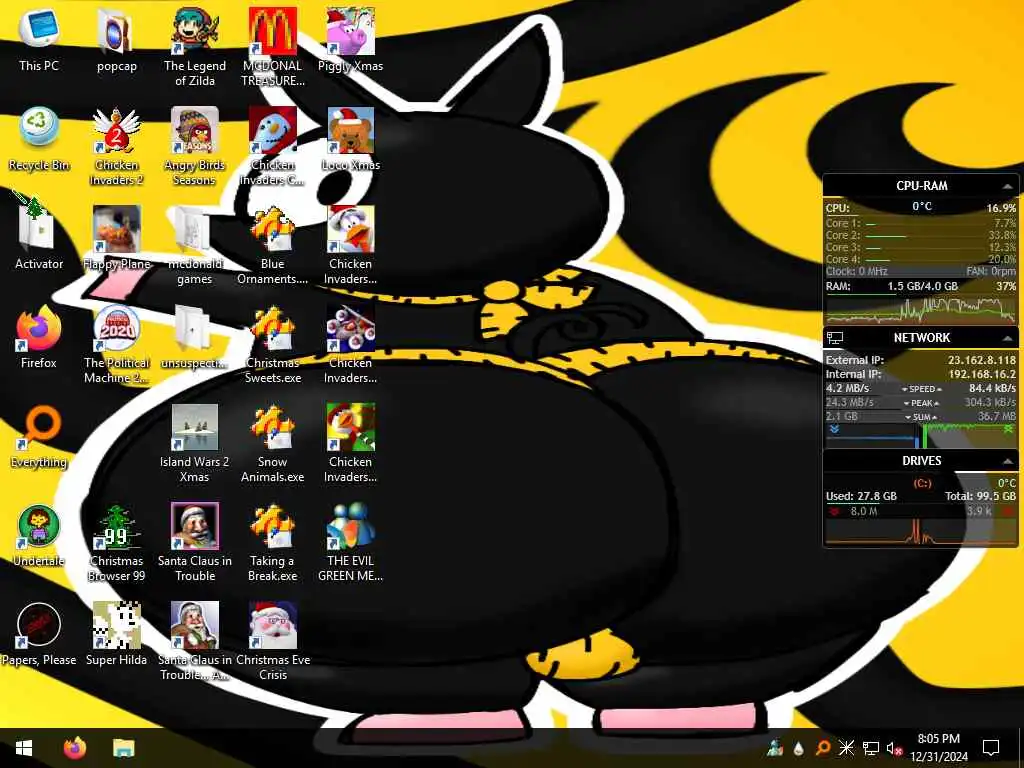Select the Papers, Please shortcut
The image size is (1024, 768).
39,635
